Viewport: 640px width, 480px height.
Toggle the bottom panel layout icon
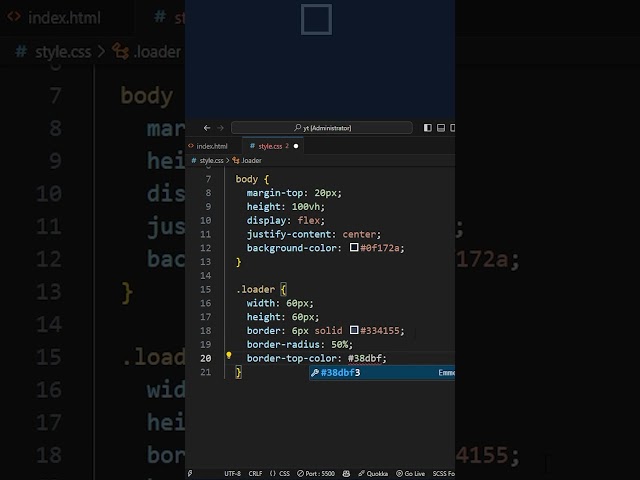click(x=441, y=128)
